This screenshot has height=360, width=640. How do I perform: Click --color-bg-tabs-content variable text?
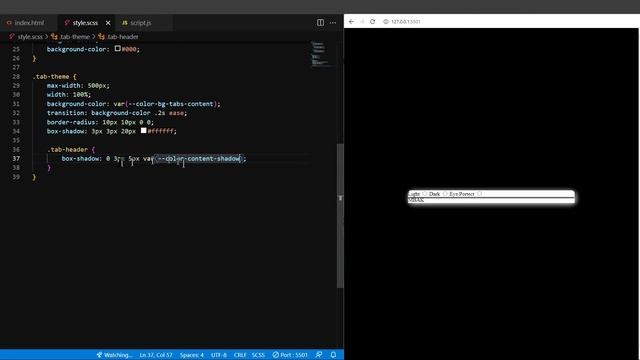171,104
